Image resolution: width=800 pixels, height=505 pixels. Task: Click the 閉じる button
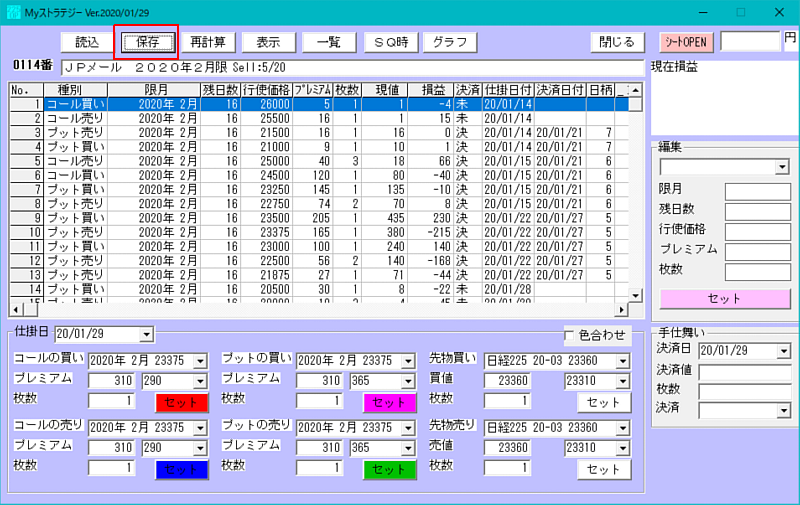pos(617,42)
